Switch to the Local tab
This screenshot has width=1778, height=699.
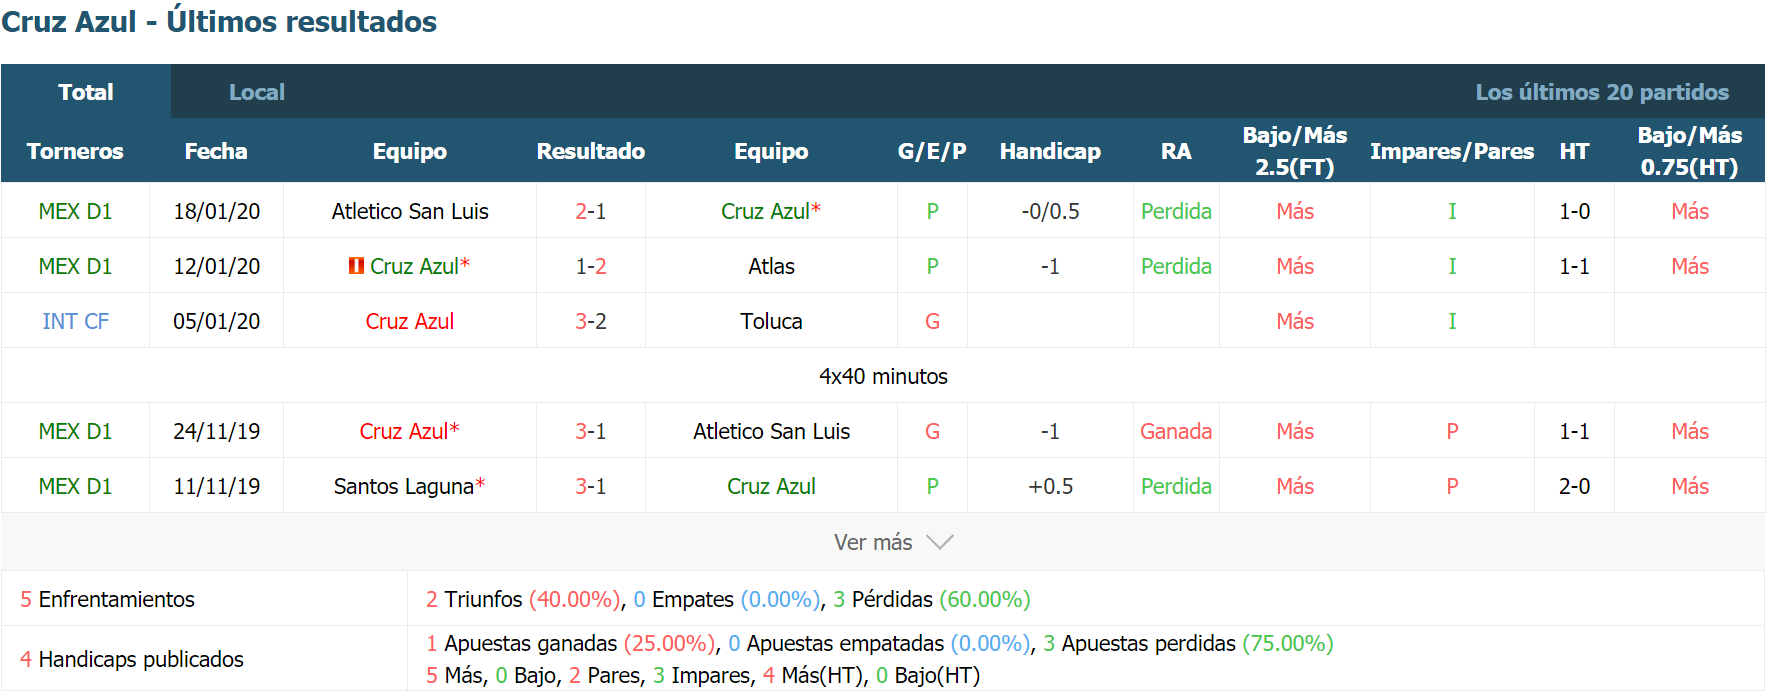tap(257, 92)
